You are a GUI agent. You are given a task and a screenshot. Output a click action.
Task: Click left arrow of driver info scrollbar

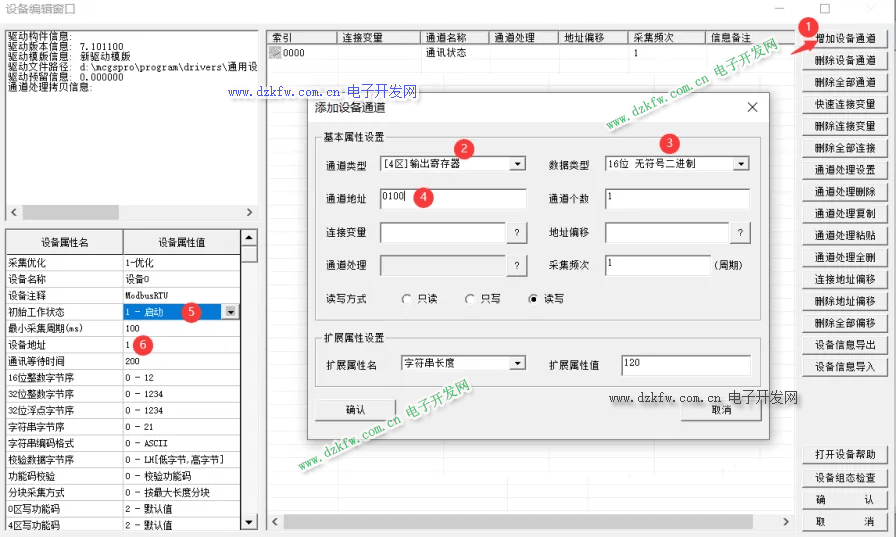14,213
